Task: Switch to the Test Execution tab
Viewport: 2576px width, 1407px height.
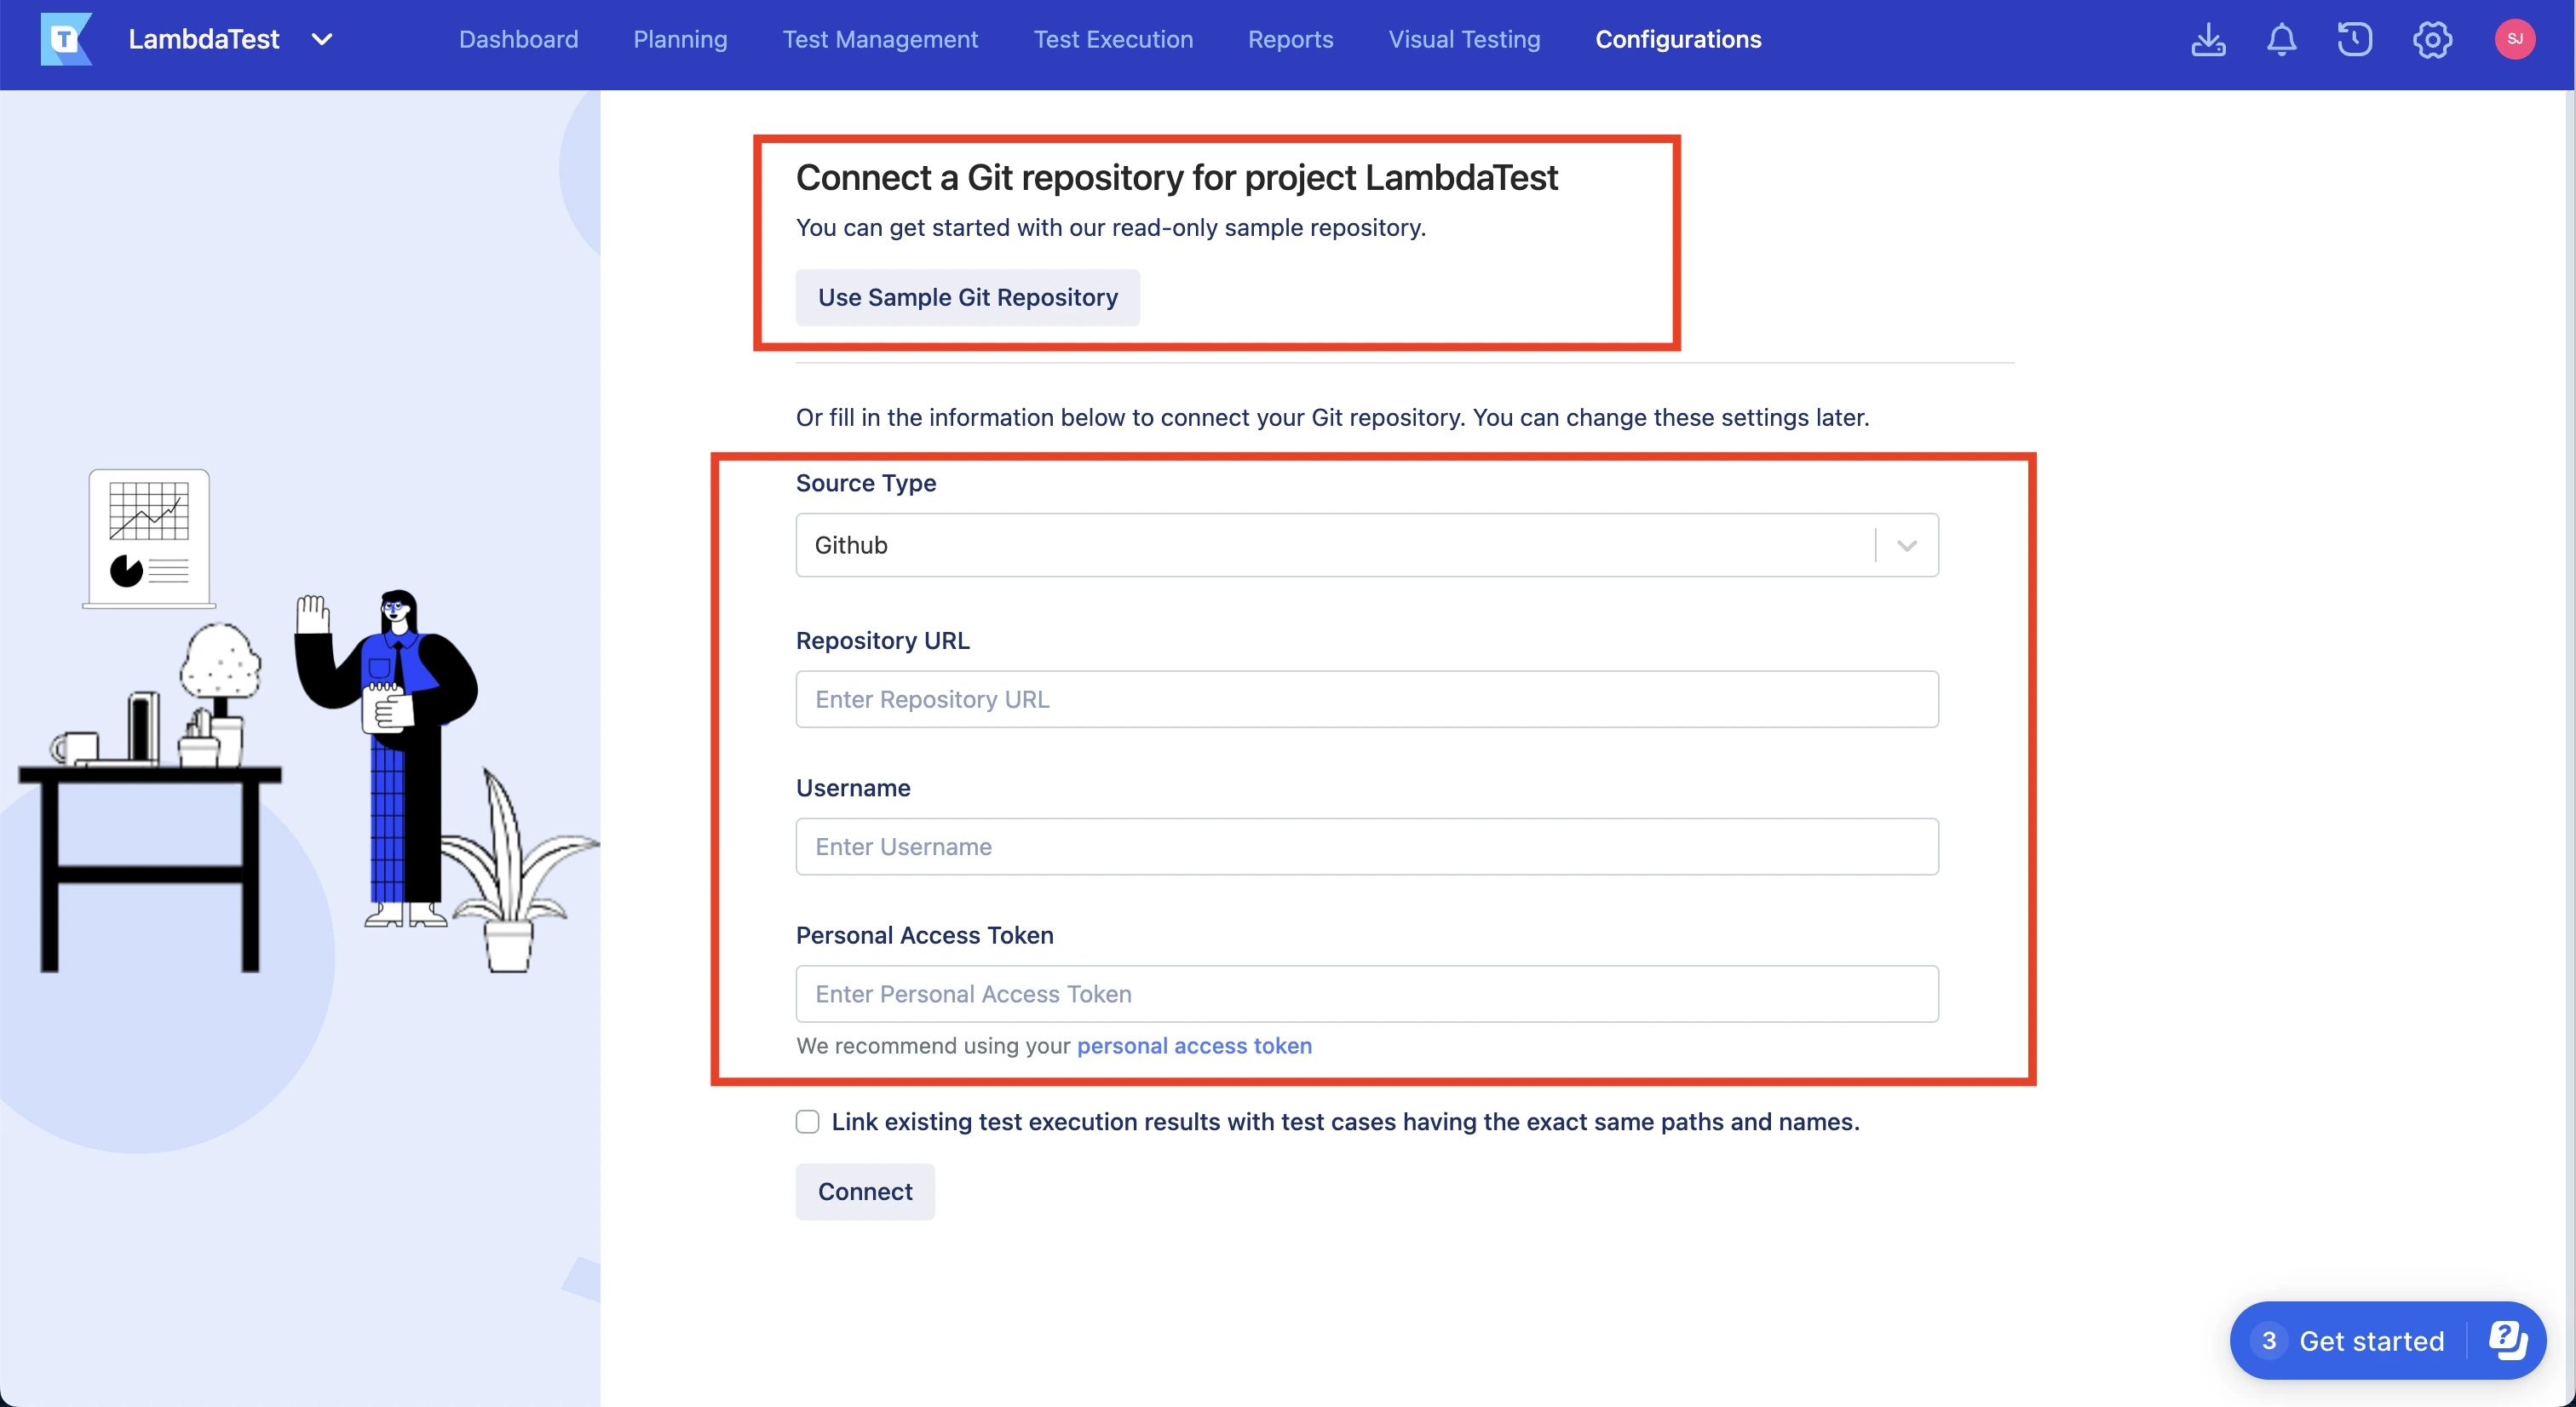Action: coord(1112,40)
